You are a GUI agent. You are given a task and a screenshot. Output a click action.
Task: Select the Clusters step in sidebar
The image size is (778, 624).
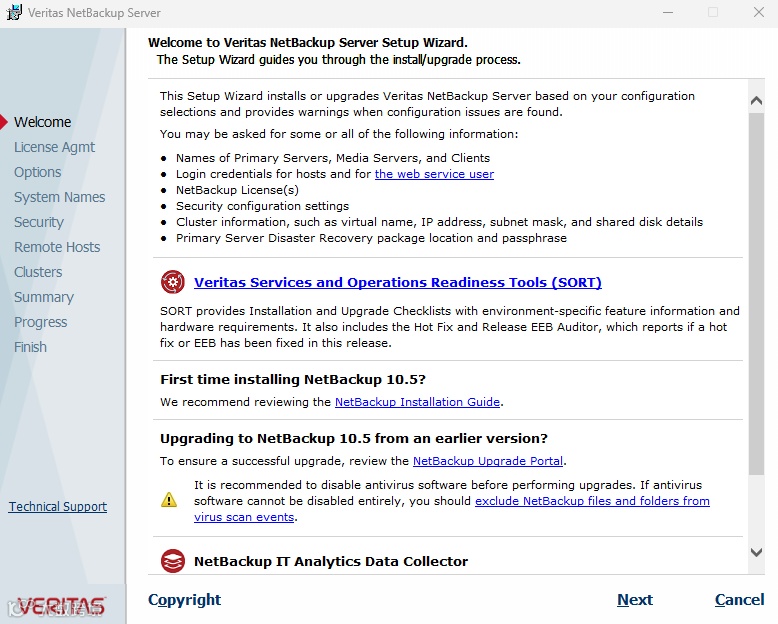click(38, 272)
